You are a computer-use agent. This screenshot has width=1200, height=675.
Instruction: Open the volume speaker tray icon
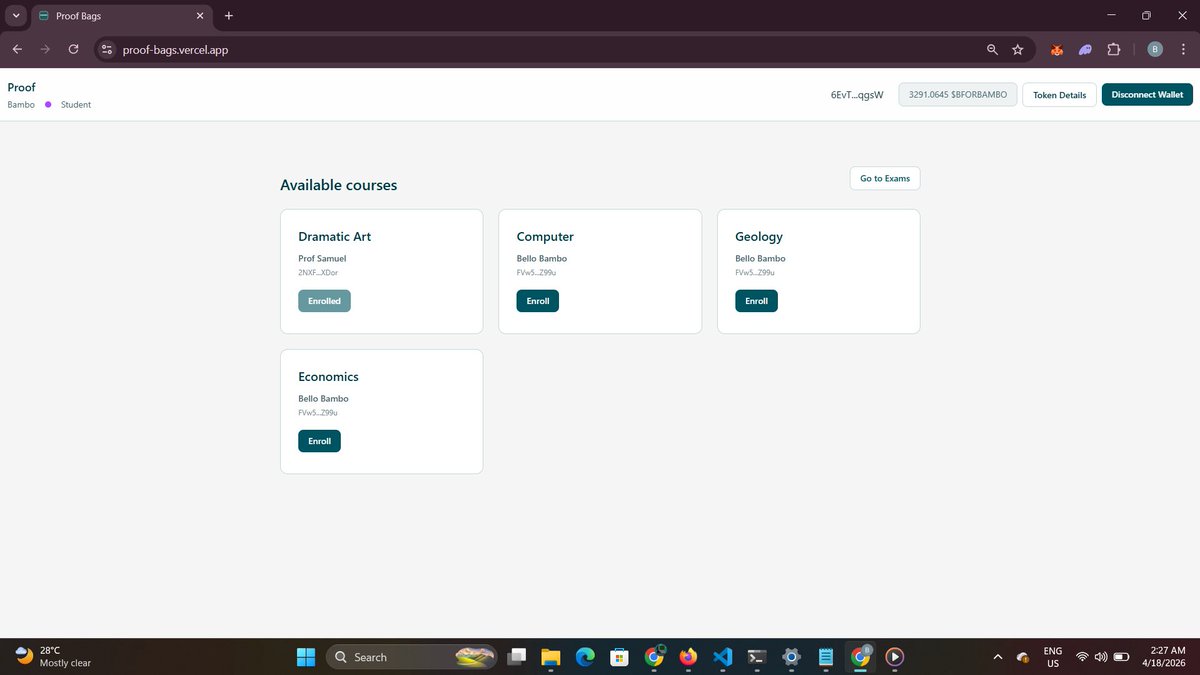(x=1101, y=657)
